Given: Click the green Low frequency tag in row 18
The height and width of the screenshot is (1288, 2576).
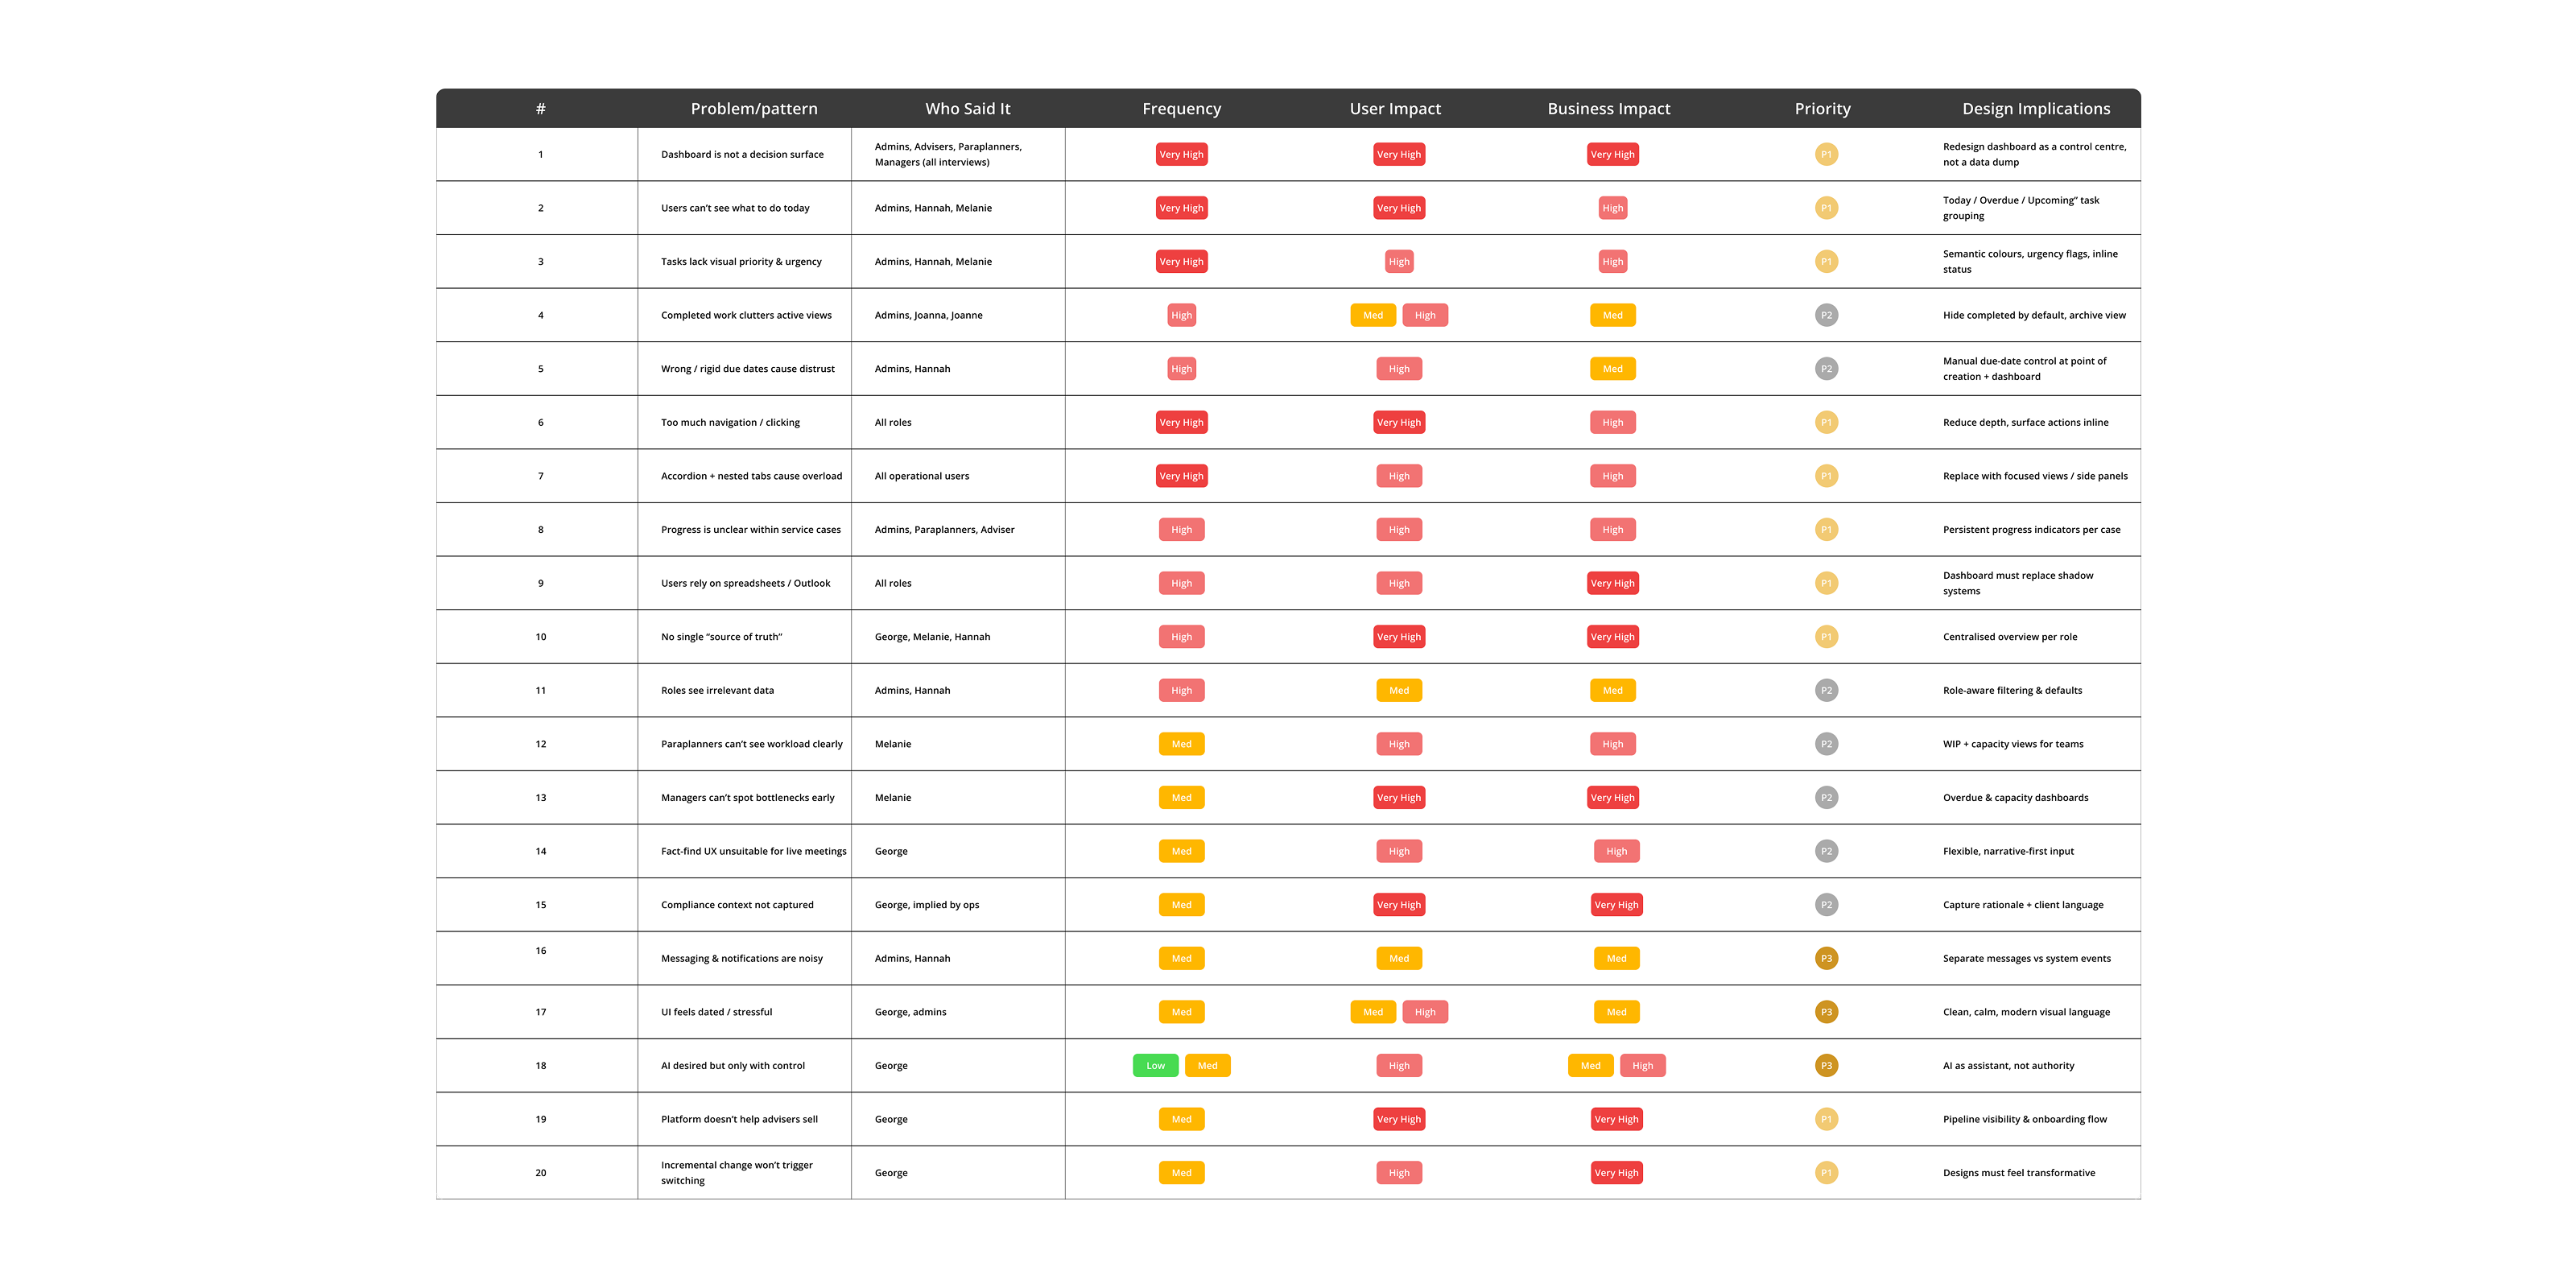Looking at the screenshot, I should click(1155, 1066).
